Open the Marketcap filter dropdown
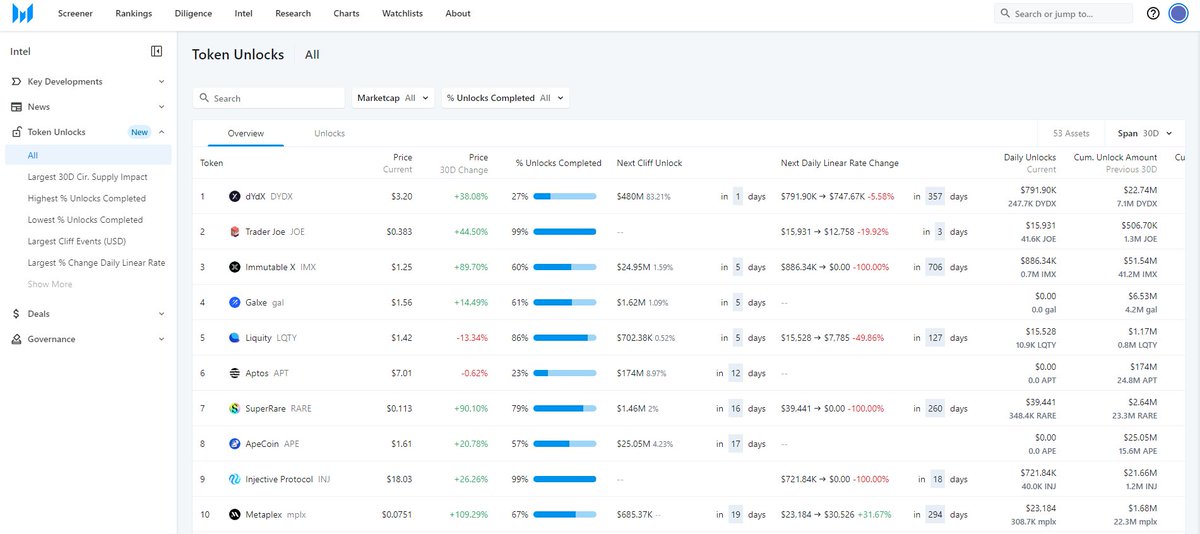The image size is (1200, 534). click(393, 98)
